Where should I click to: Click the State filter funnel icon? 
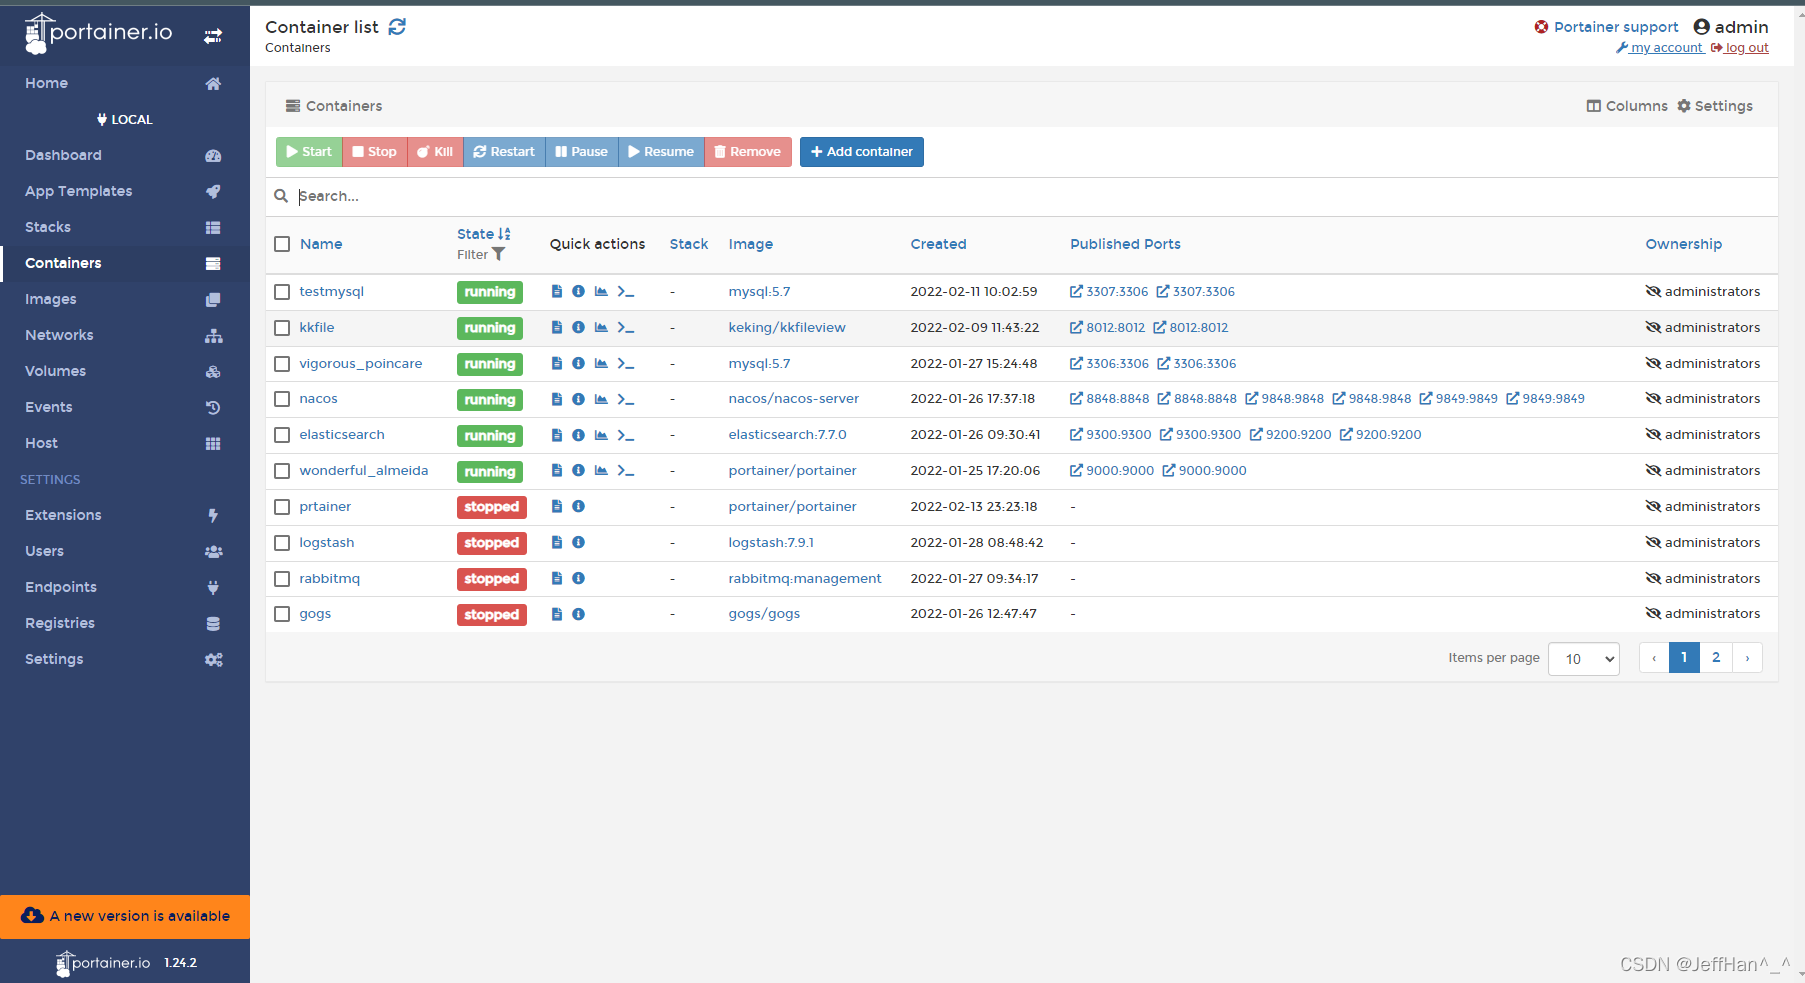(498, 255)
